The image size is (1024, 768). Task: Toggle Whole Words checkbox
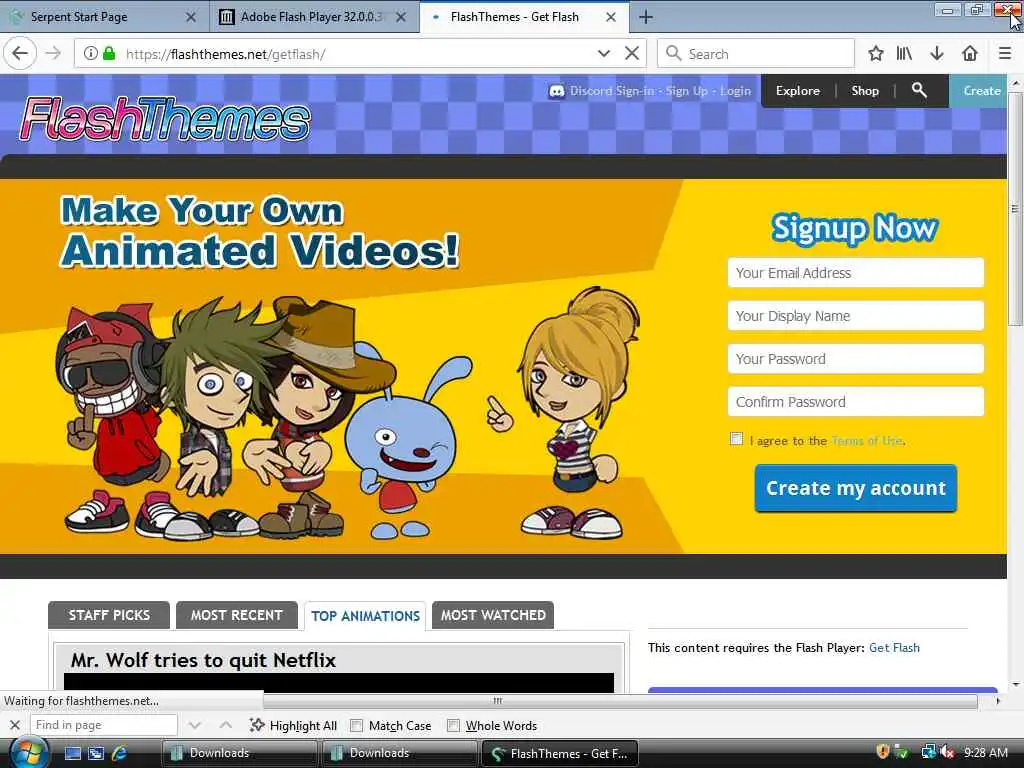click(x=453, y=726)
